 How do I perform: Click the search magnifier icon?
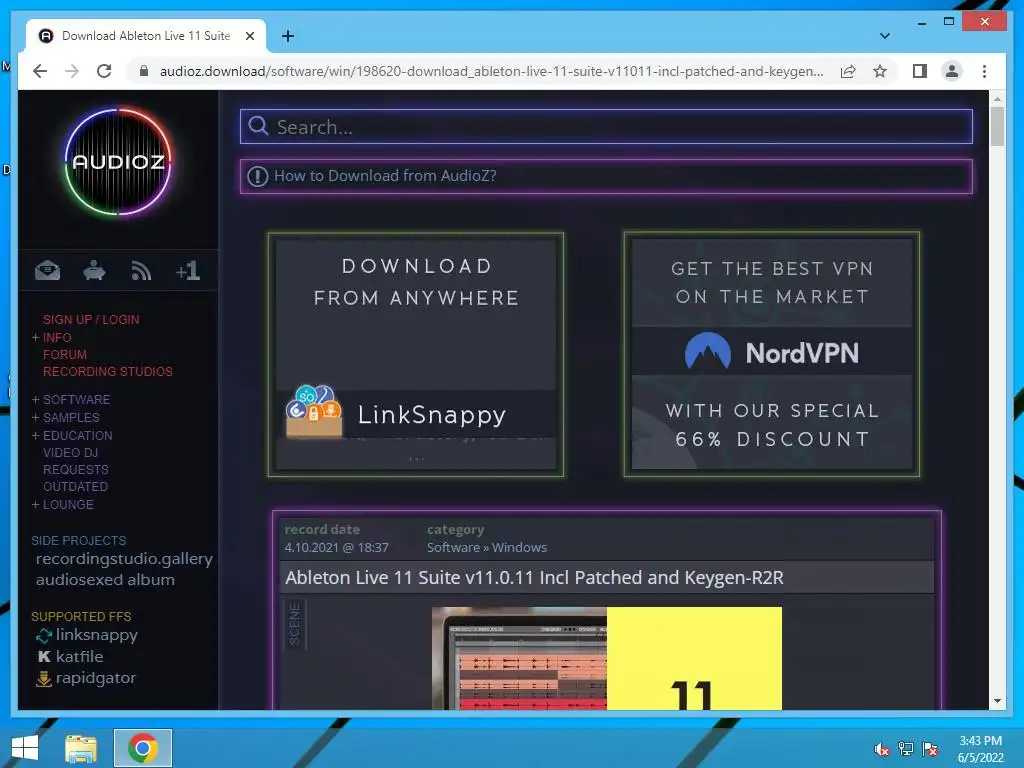click(x=259, y=126)
